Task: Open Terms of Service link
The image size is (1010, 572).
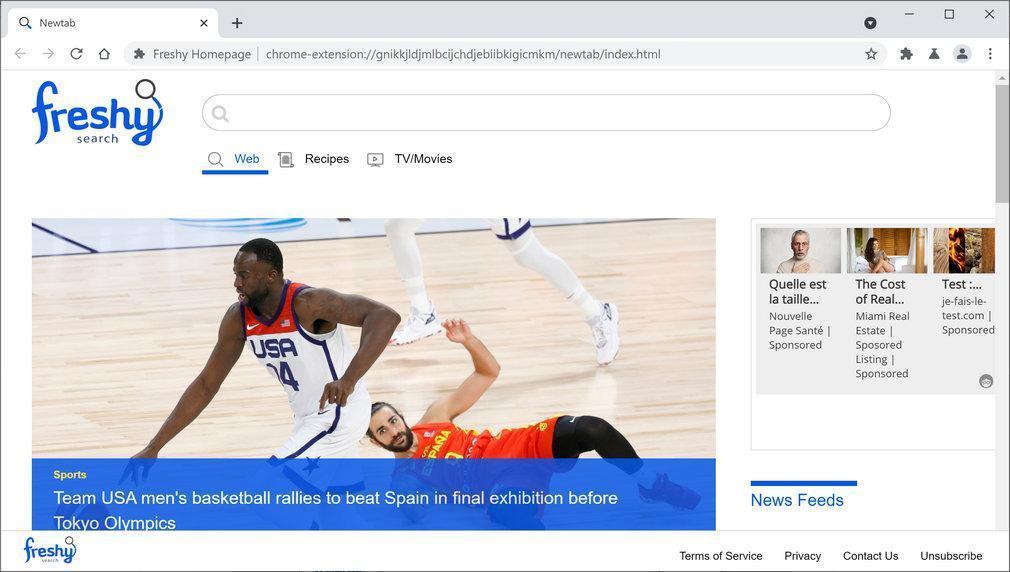Action: (x=721, y=556)
